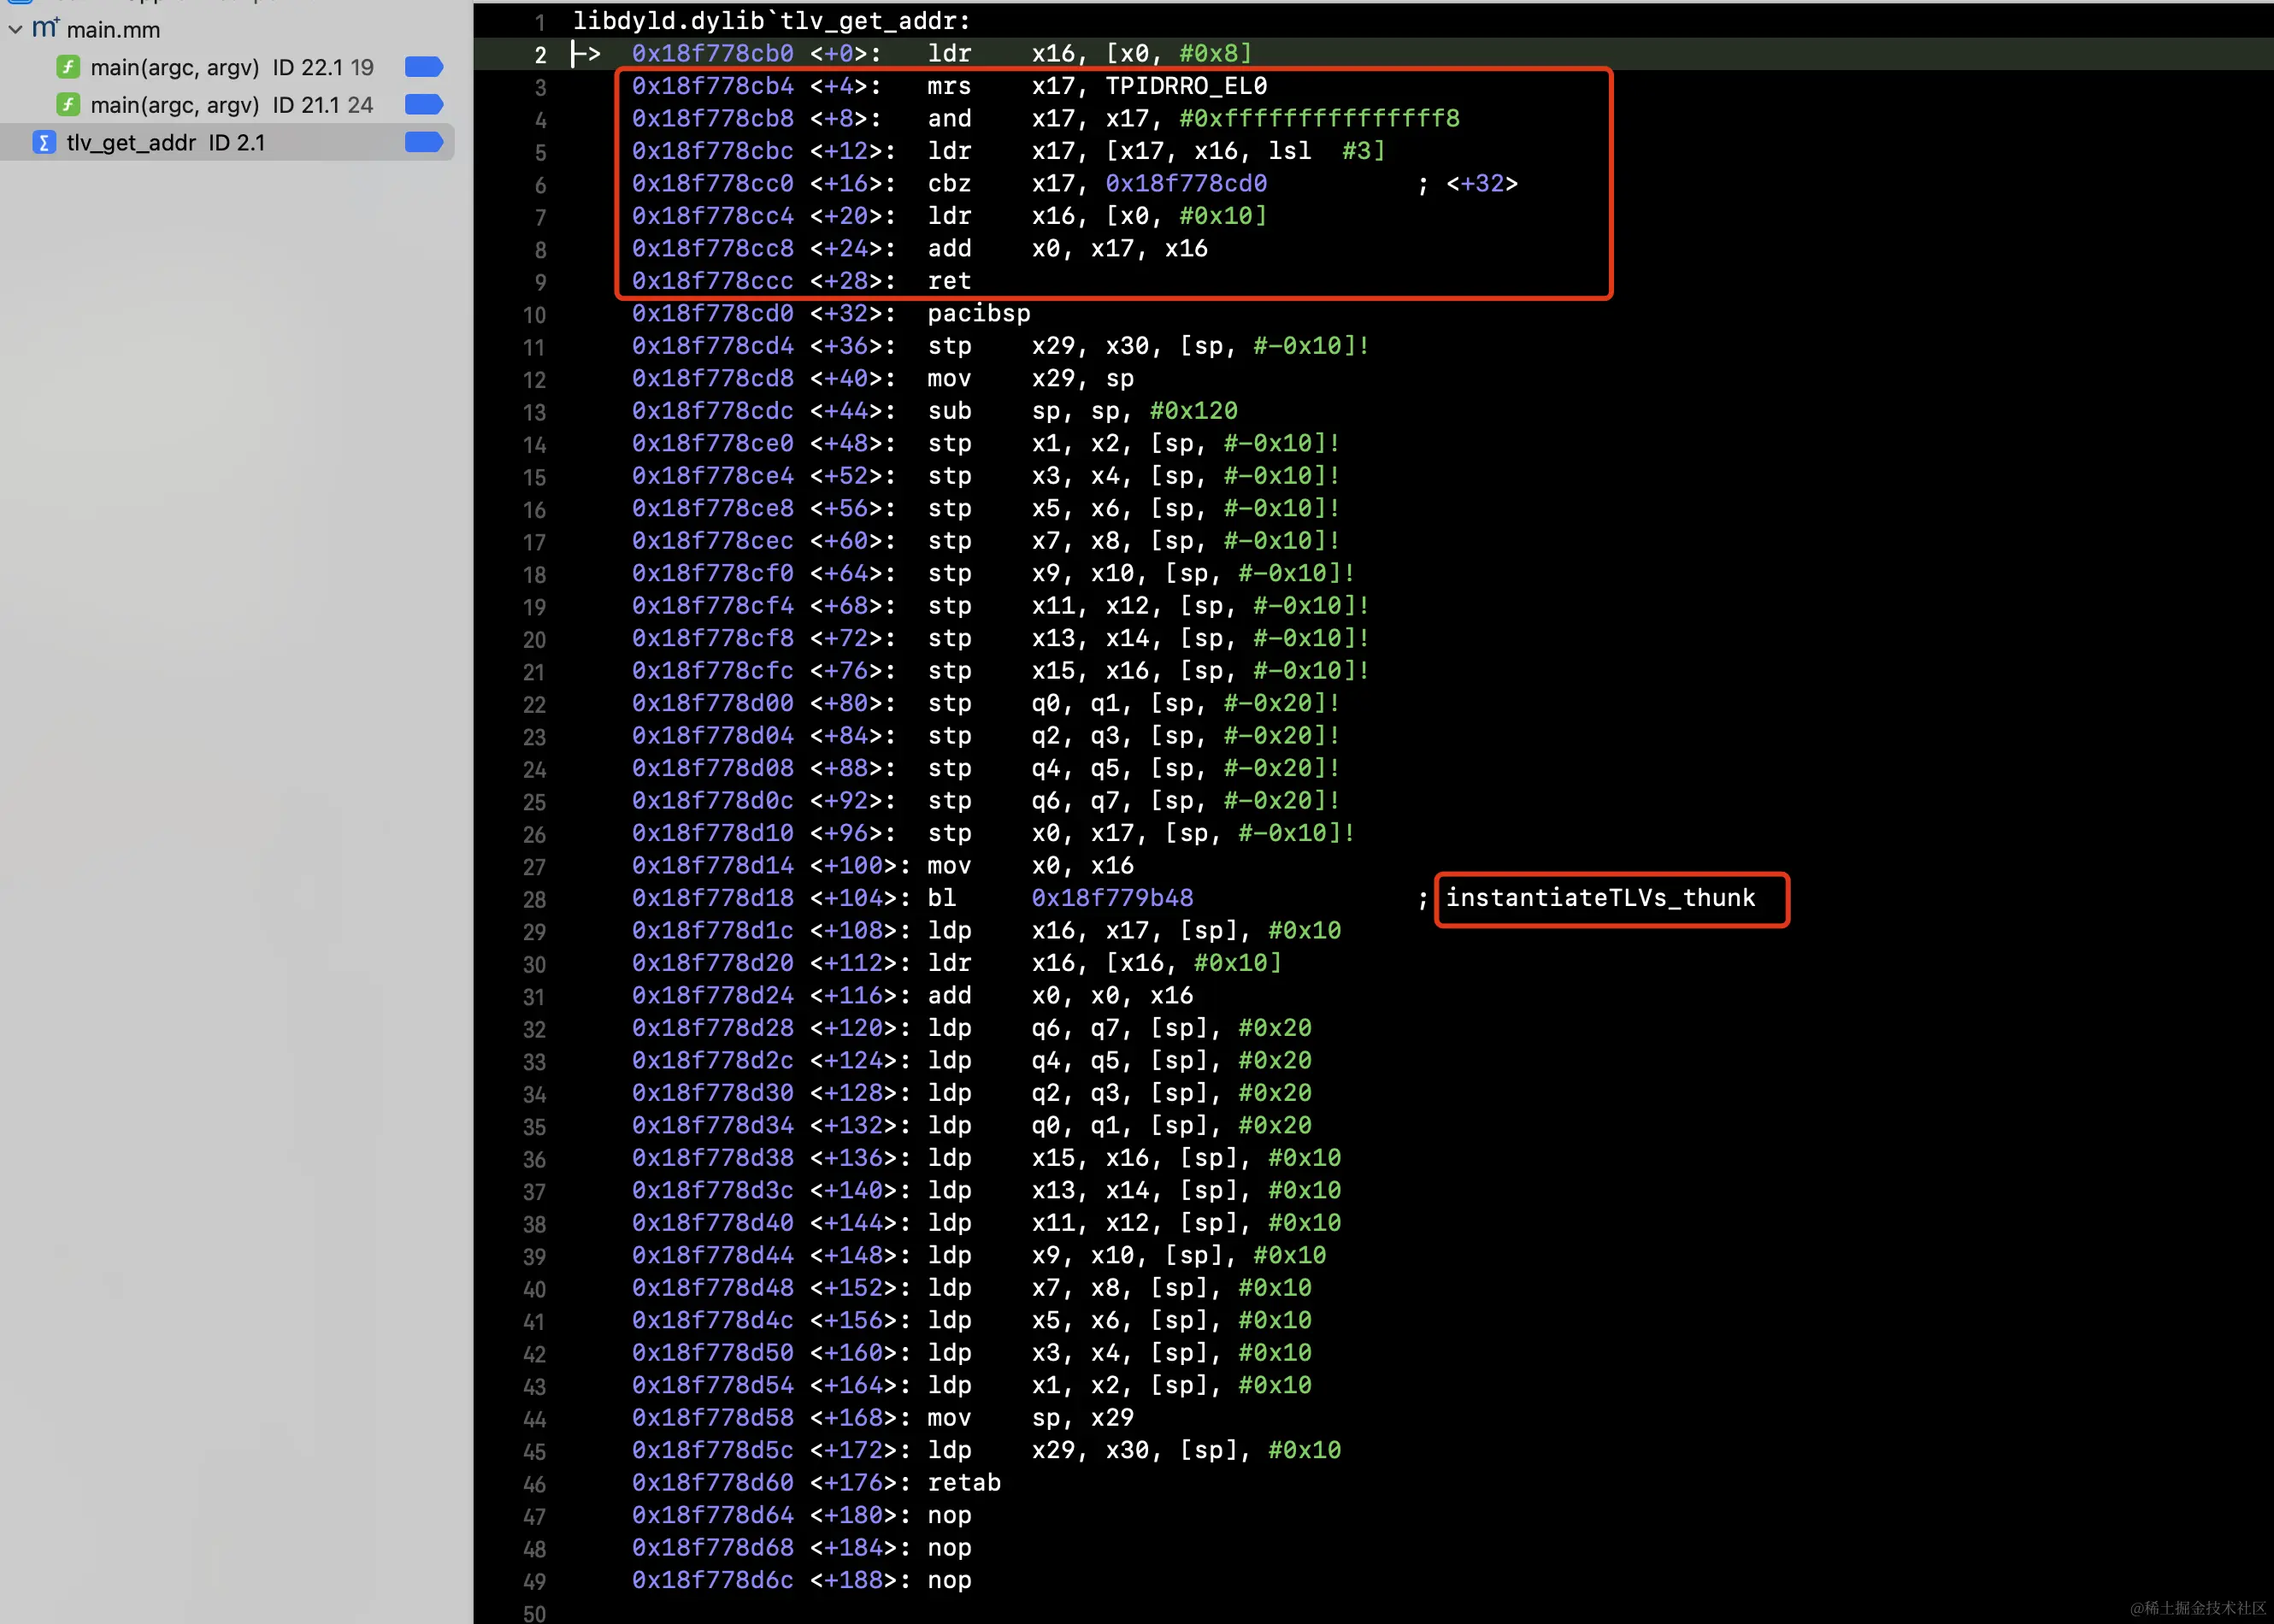The width and height of the screenshot is (2274, 1624).
Task: Toggle the tlv_get_addr ID 2.1 breakpoint marker
Action: click(x=424, y=142)
